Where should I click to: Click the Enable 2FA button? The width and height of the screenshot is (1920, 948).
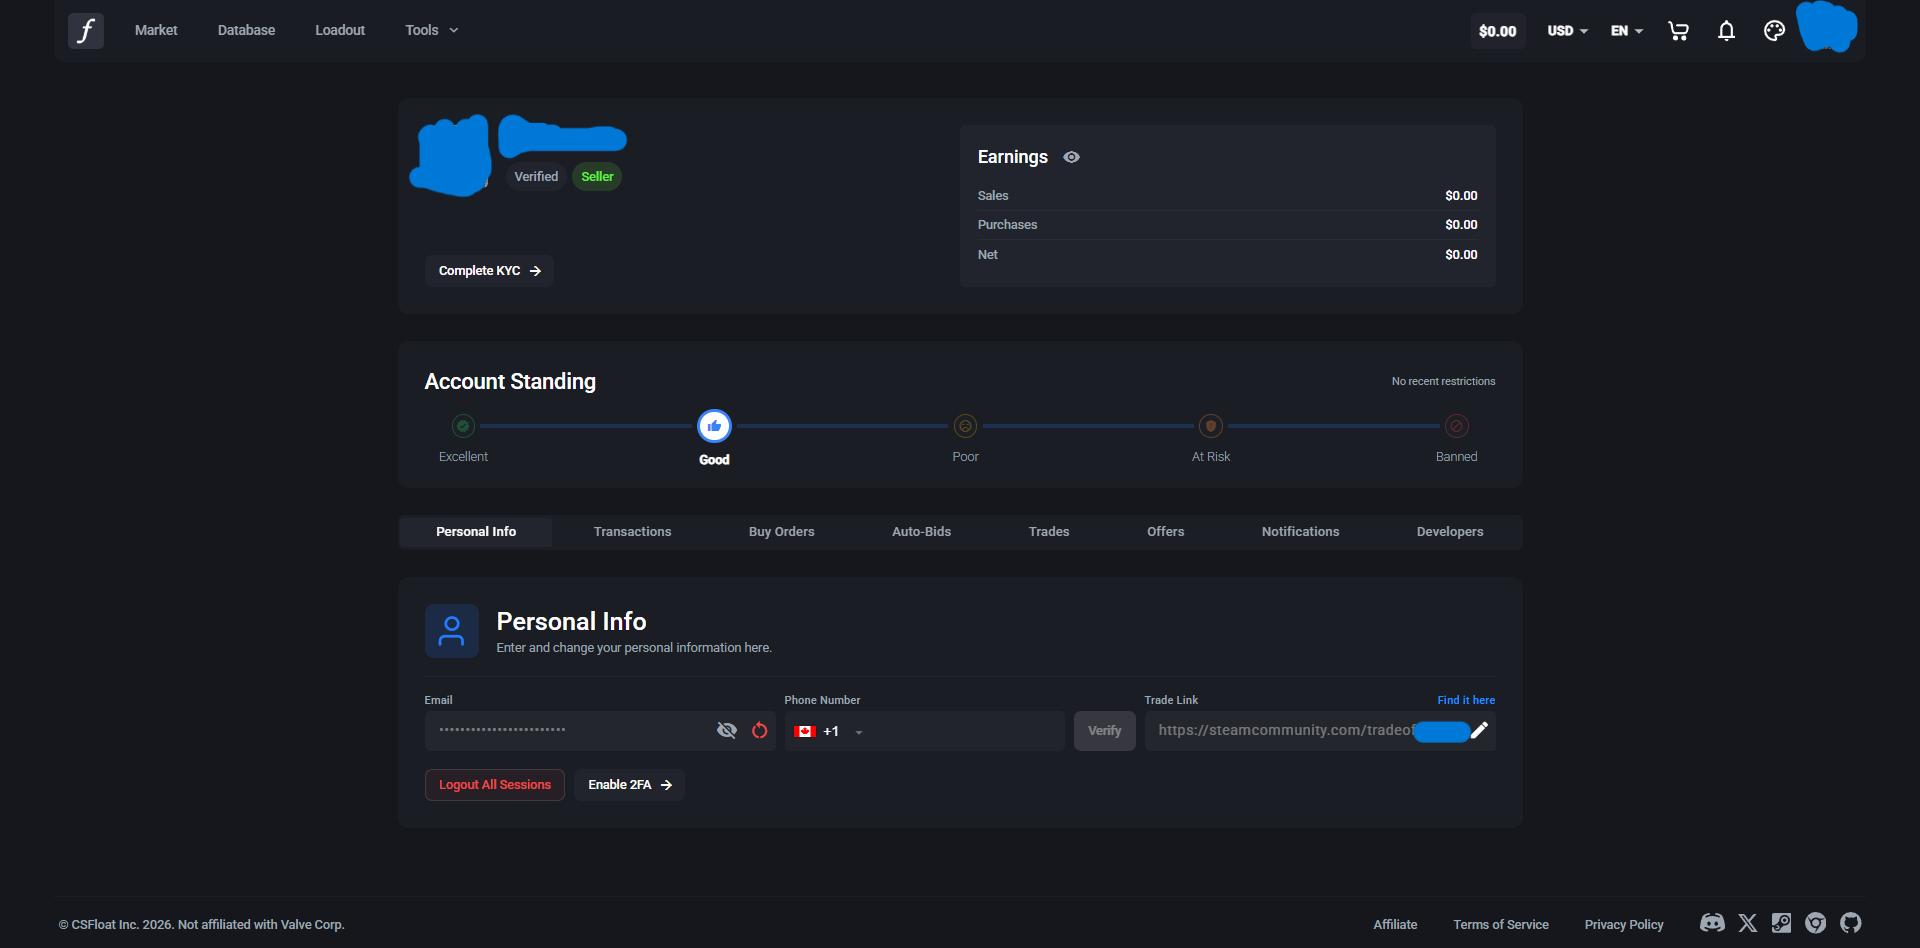click(629, 785)
